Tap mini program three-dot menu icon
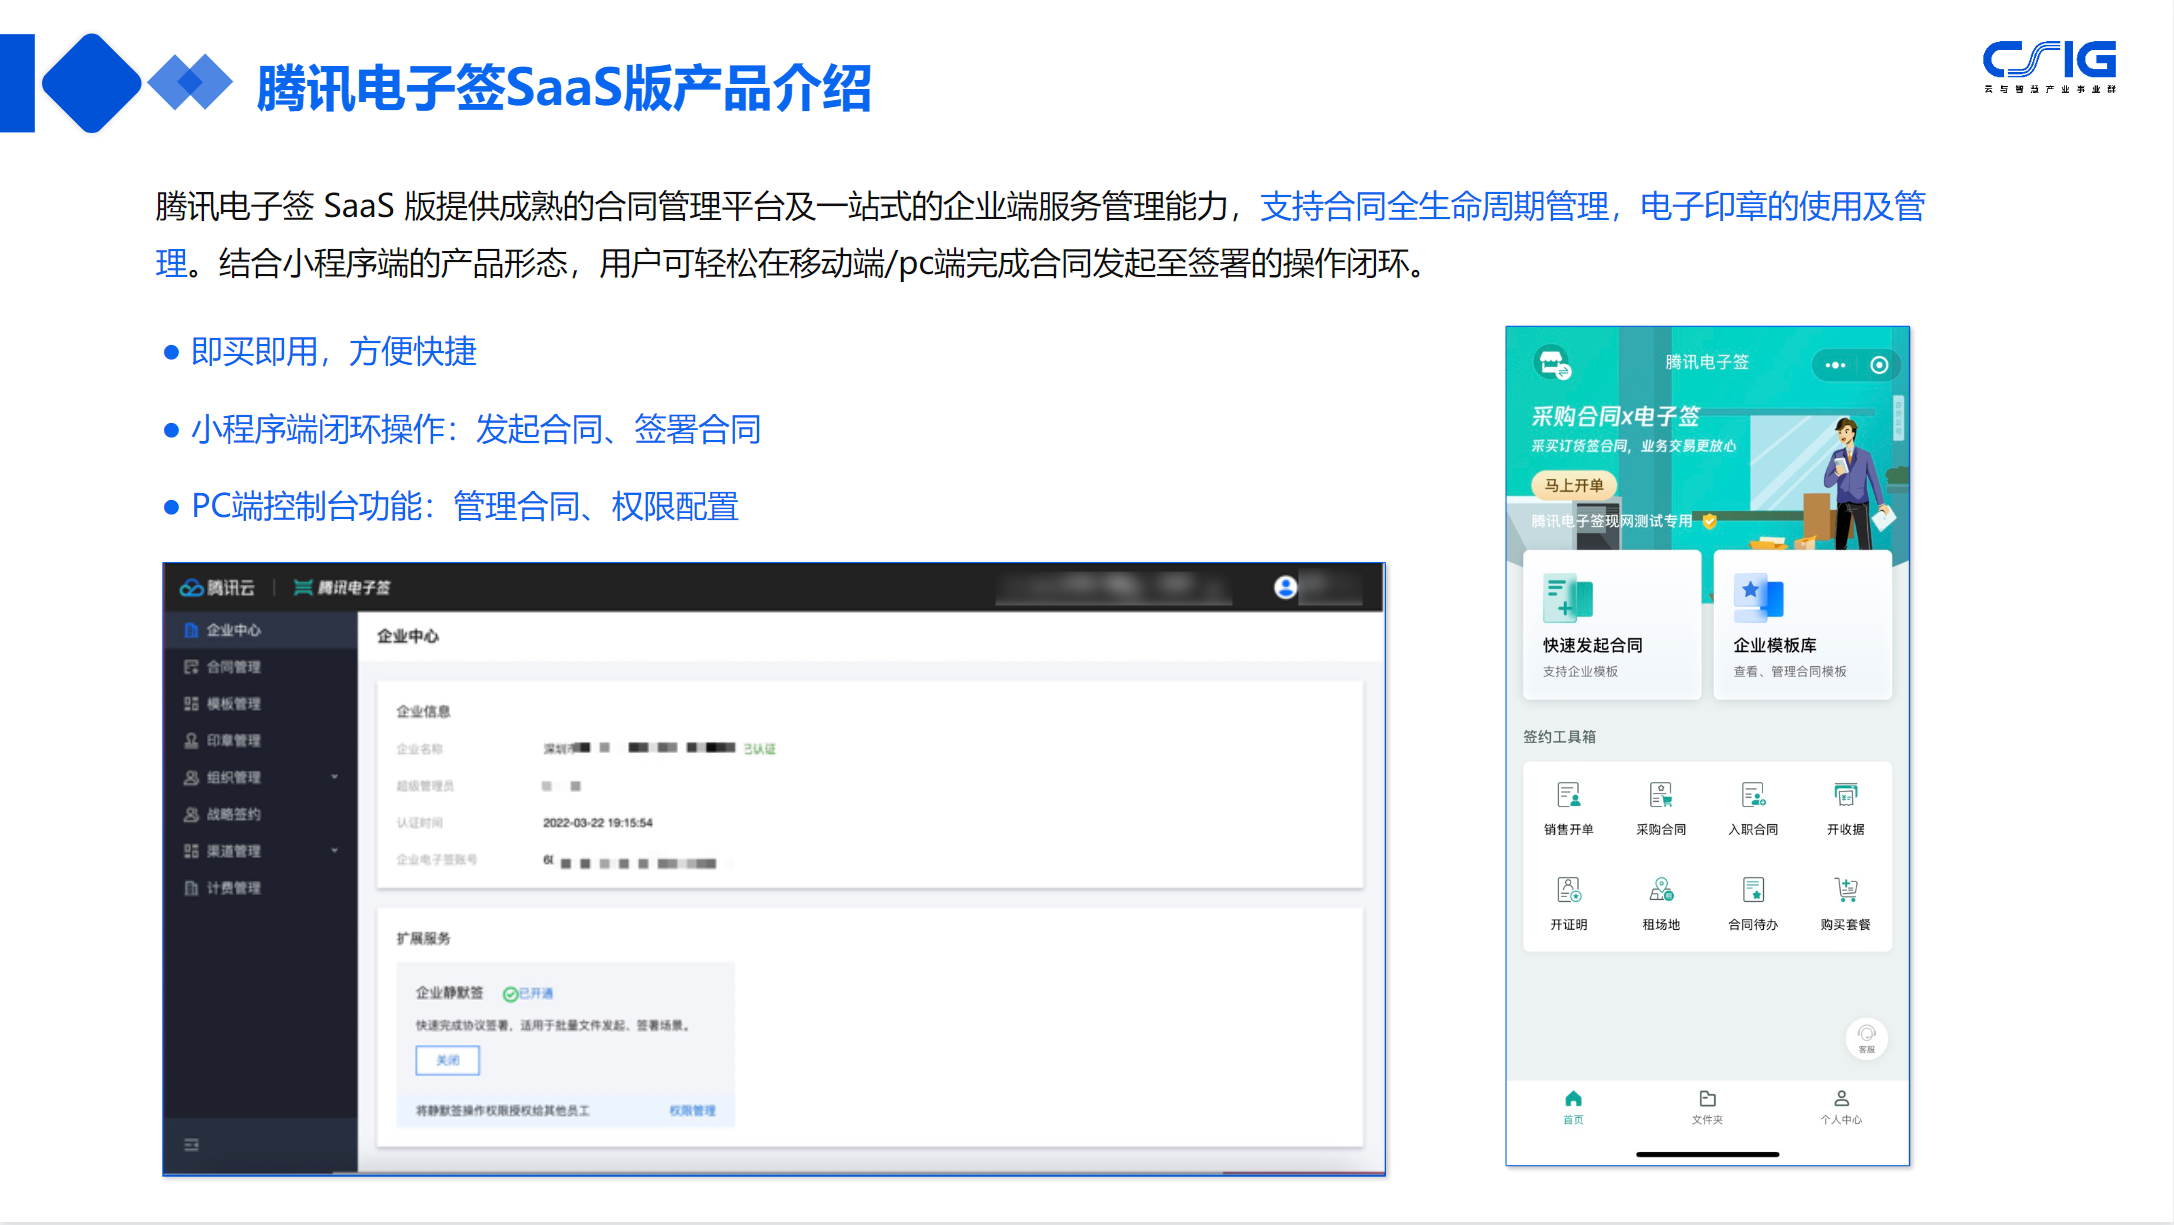 point(1835,365)
